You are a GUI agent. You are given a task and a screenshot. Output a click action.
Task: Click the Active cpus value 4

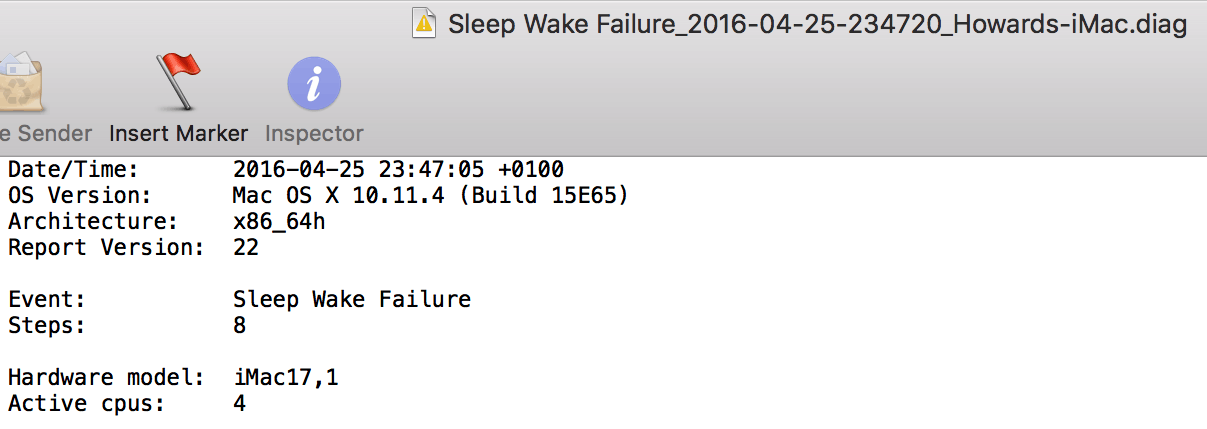pyautogui.click(x=240, y=404)
